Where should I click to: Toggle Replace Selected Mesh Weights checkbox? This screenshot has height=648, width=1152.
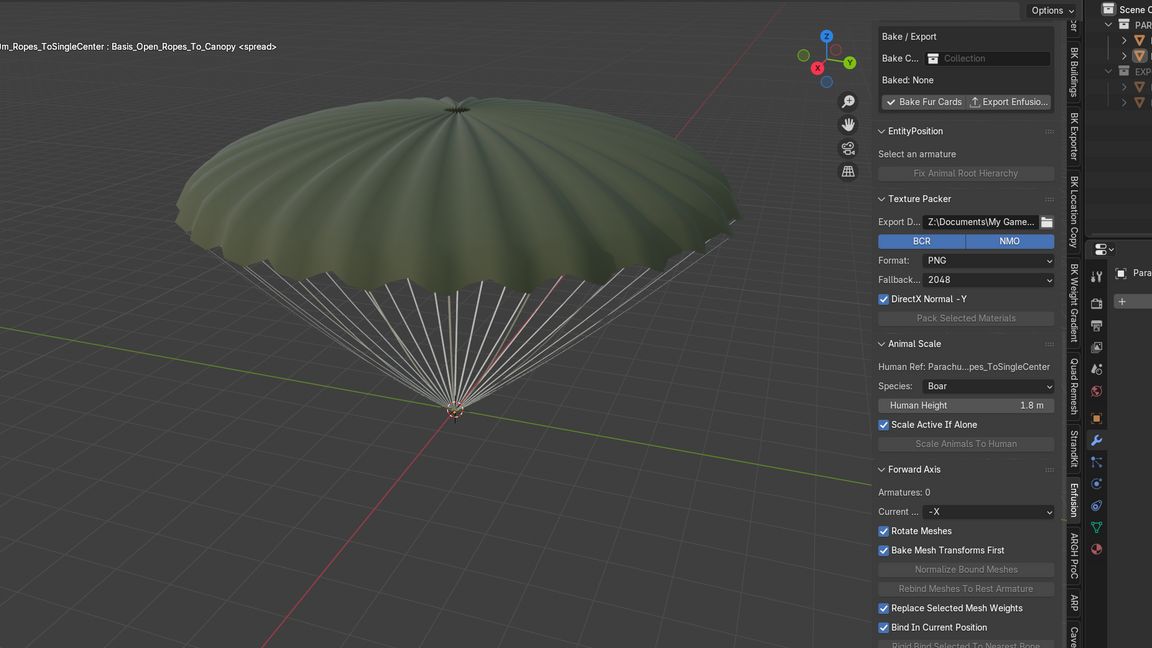(883, 608)
